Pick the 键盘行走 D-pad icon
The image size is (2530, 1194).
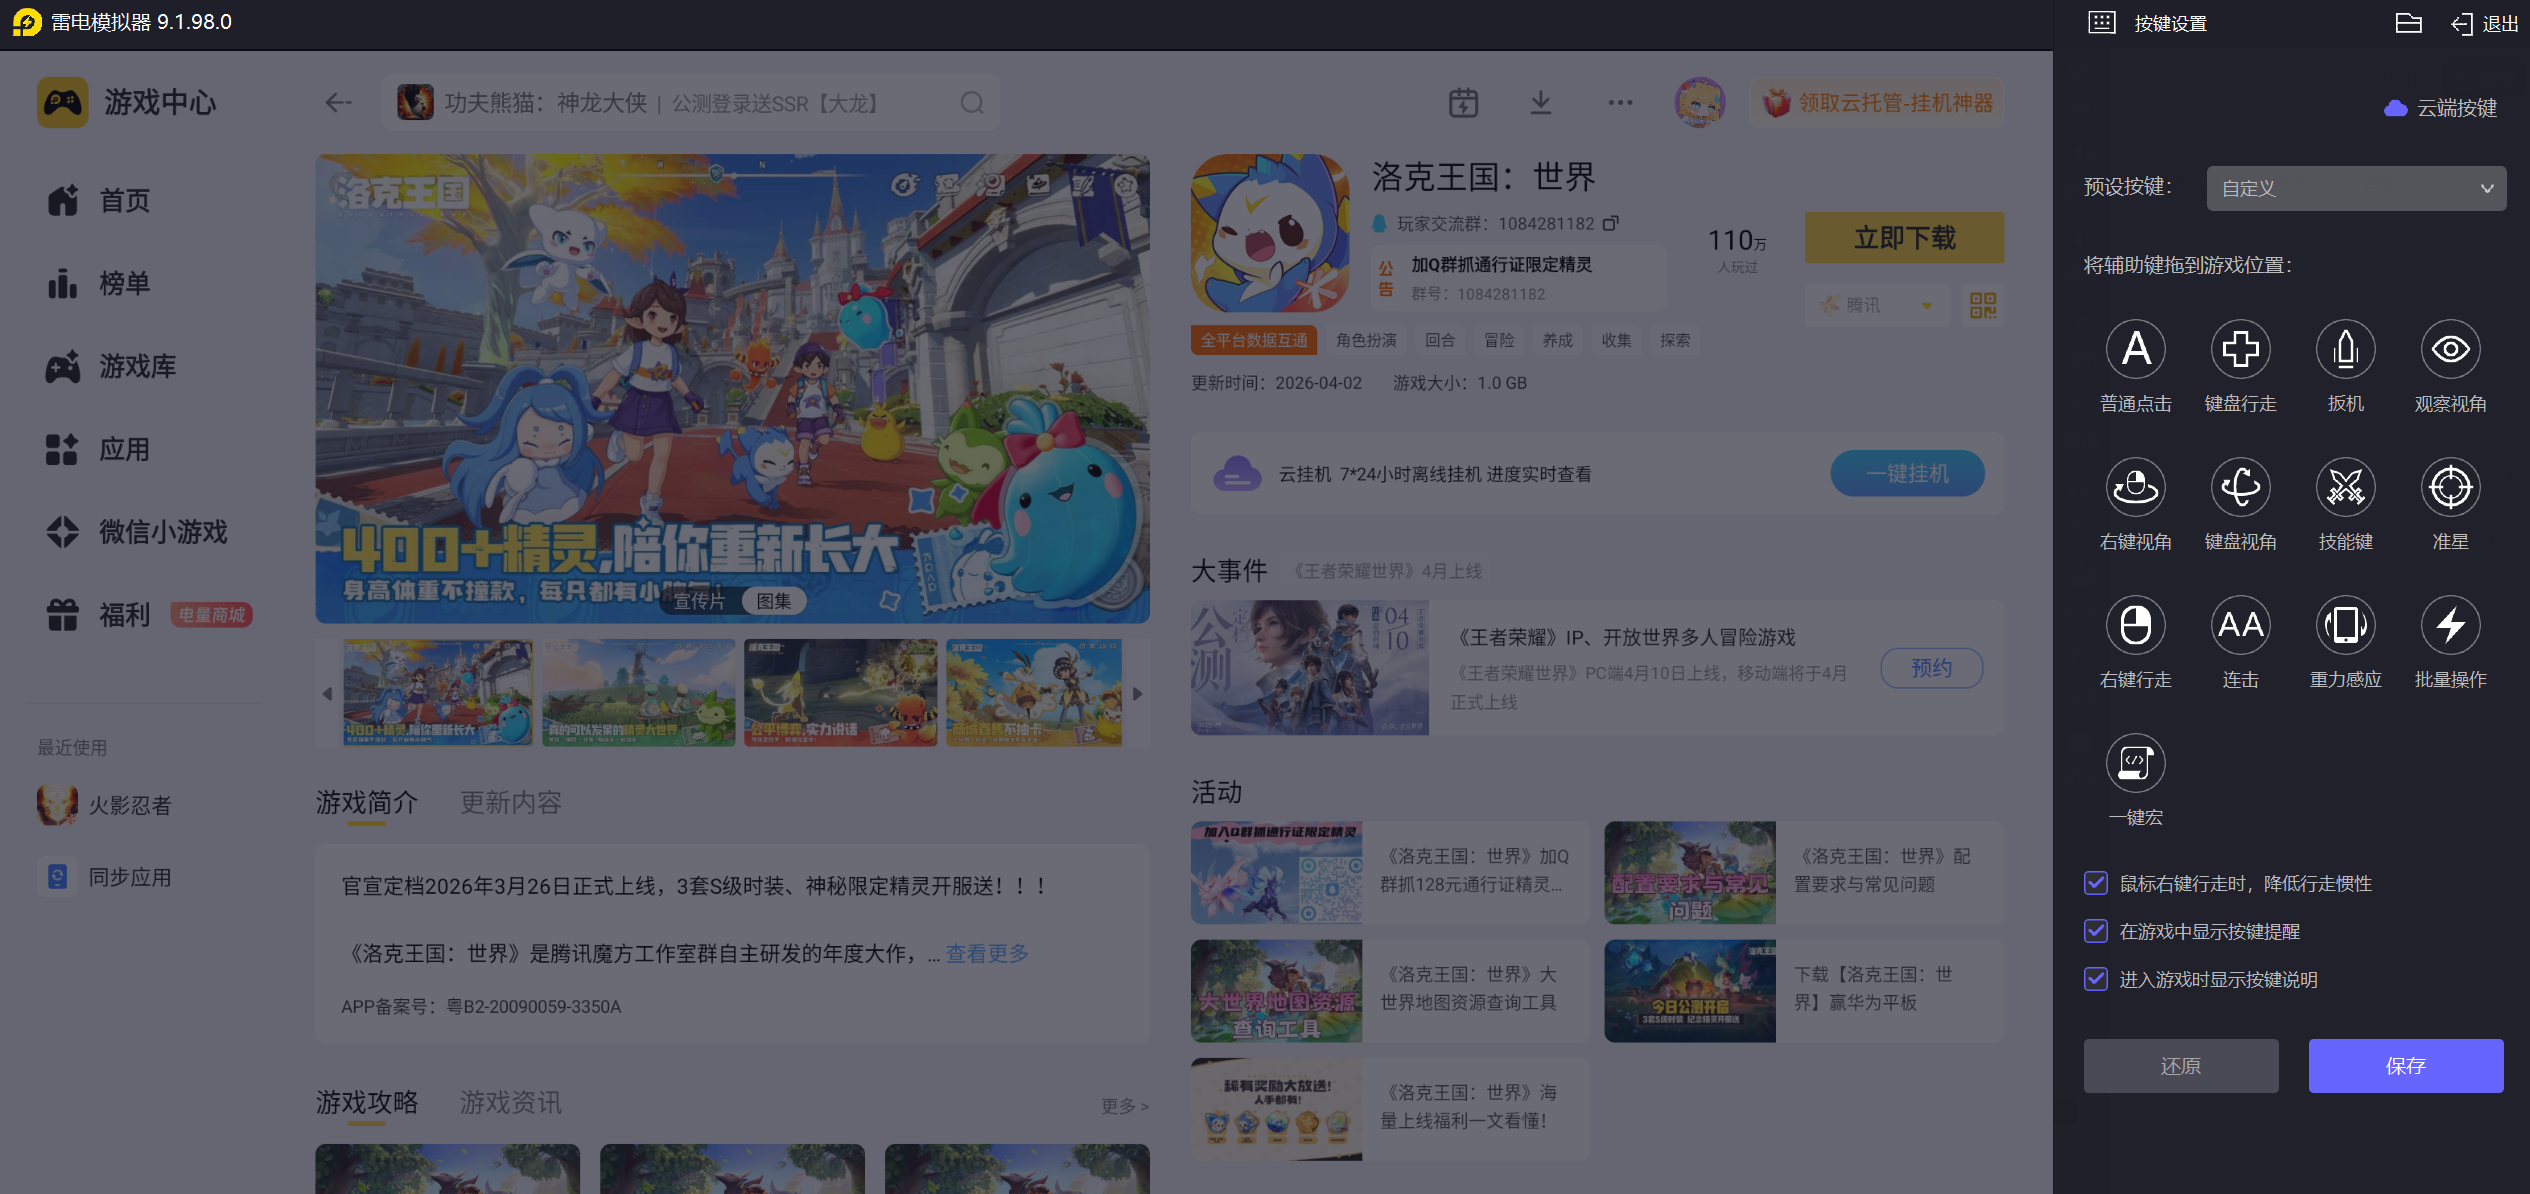tap(2240, 349)
